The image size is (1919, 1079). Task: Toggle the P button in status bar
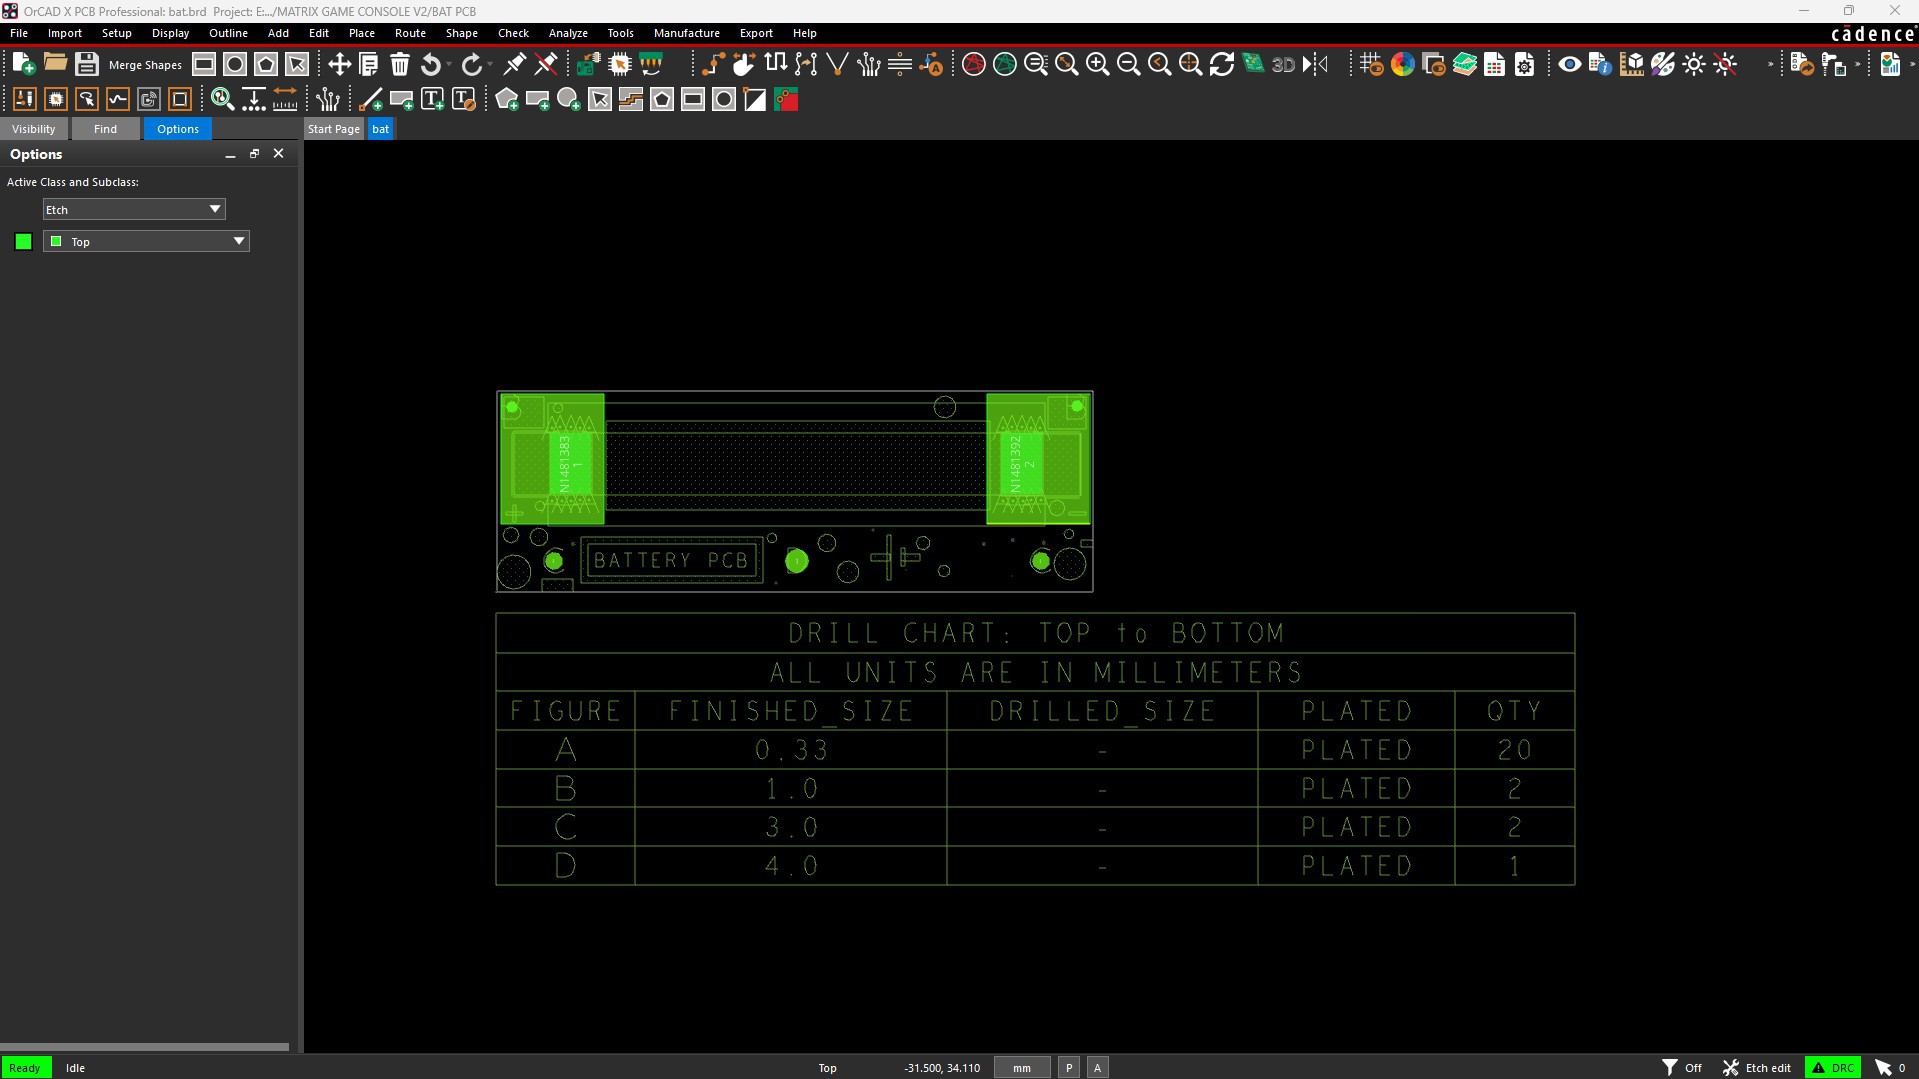tap(1068, 1068)
